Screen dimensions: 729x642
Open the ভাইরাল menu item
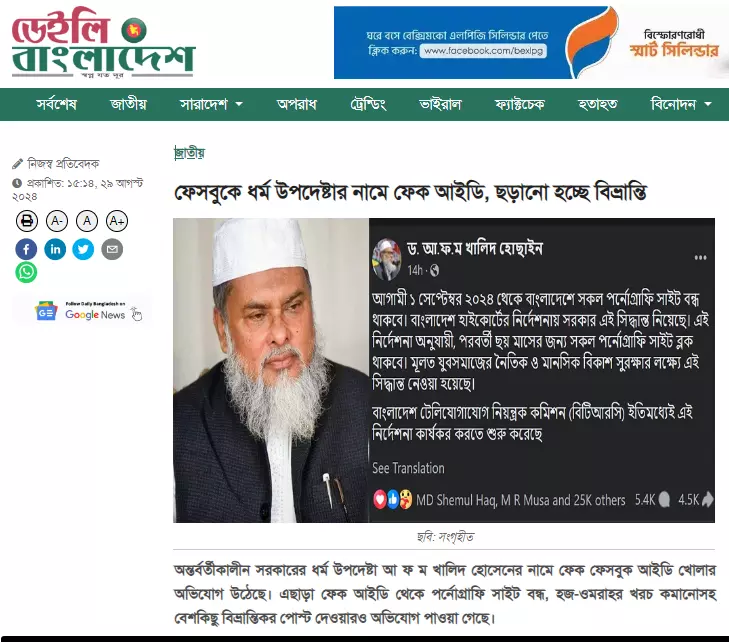tap(440, 104)
